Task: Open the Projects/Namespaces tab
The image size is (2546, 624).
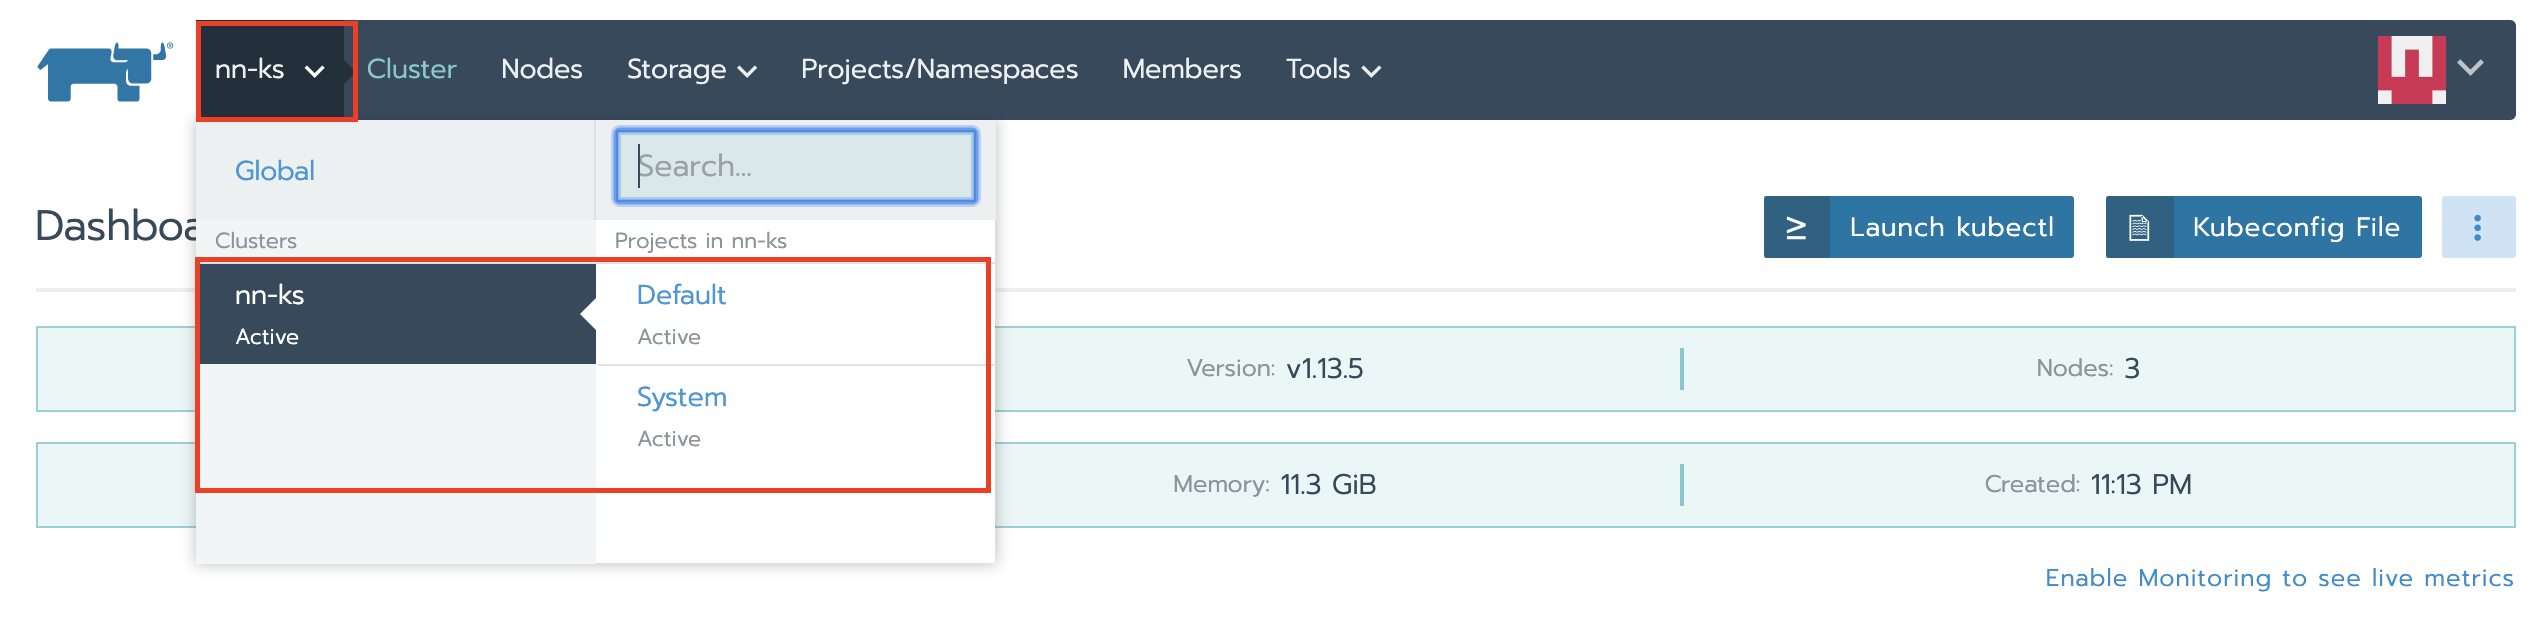Action: (x=939, y=69)
